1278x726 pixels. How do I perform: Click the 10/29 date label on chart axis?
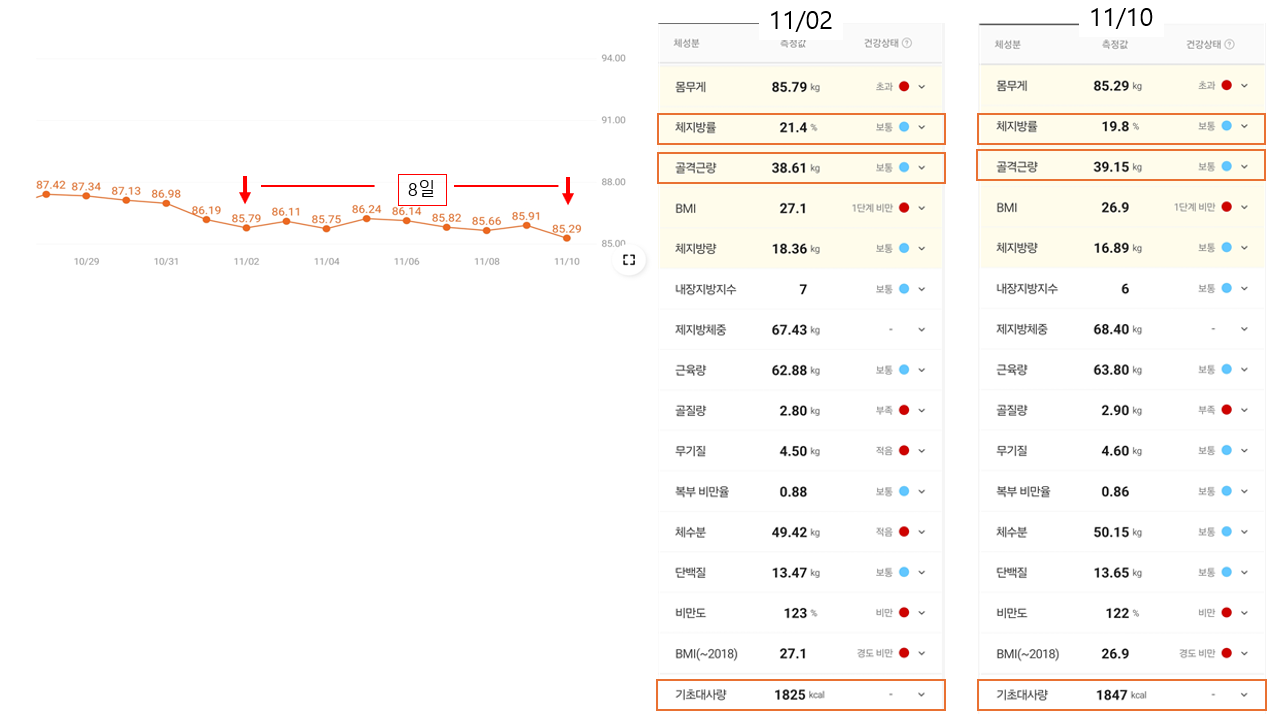tap(87, 262)
